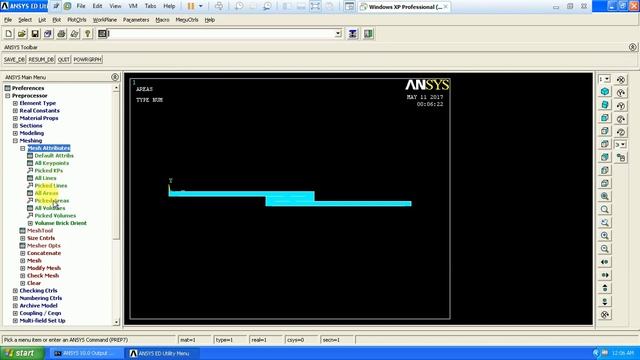This screenshot has height=360, width=640.
Task: Click the Open ANSYS File folder icon
Action: (x=22, y=34)
